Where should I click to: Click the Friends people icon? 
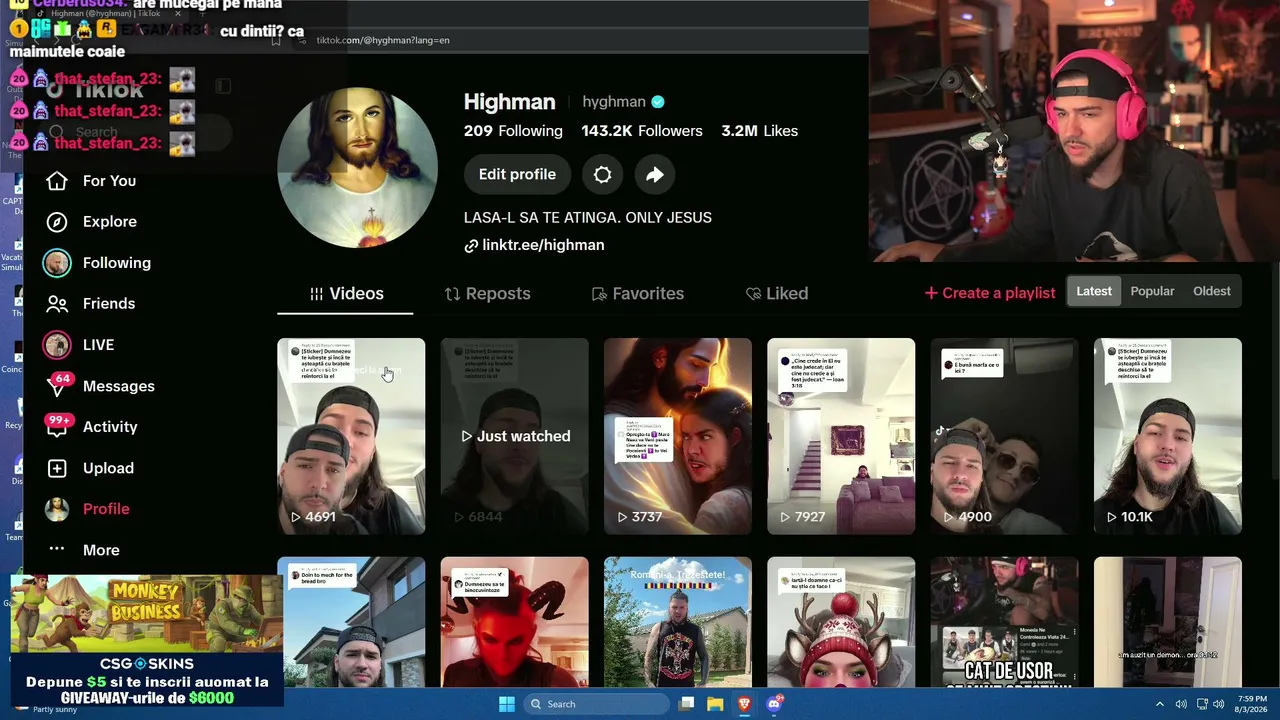click(57, 304)
